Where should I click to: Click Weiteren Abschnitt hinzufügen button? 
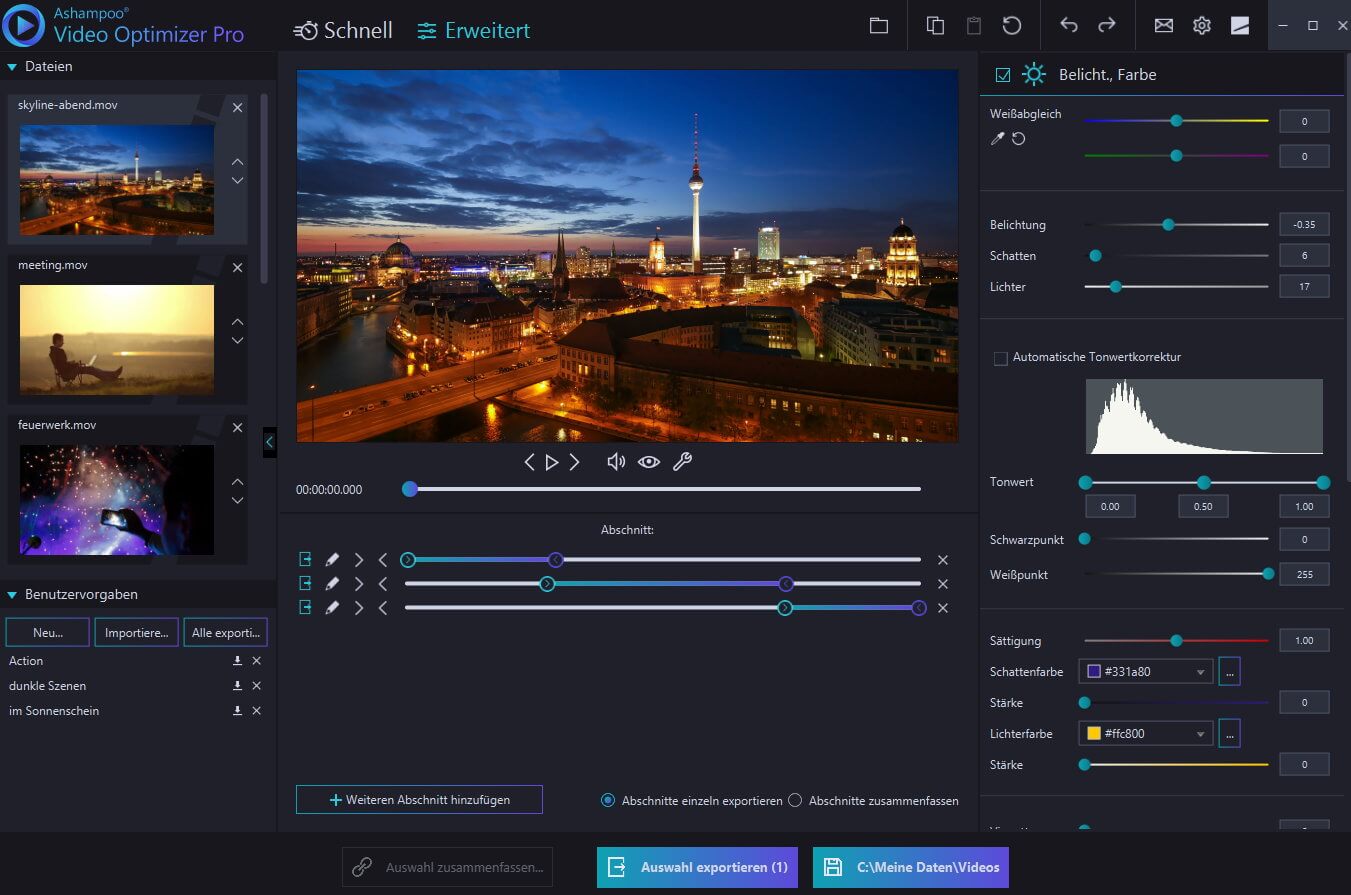click(419, 800)
